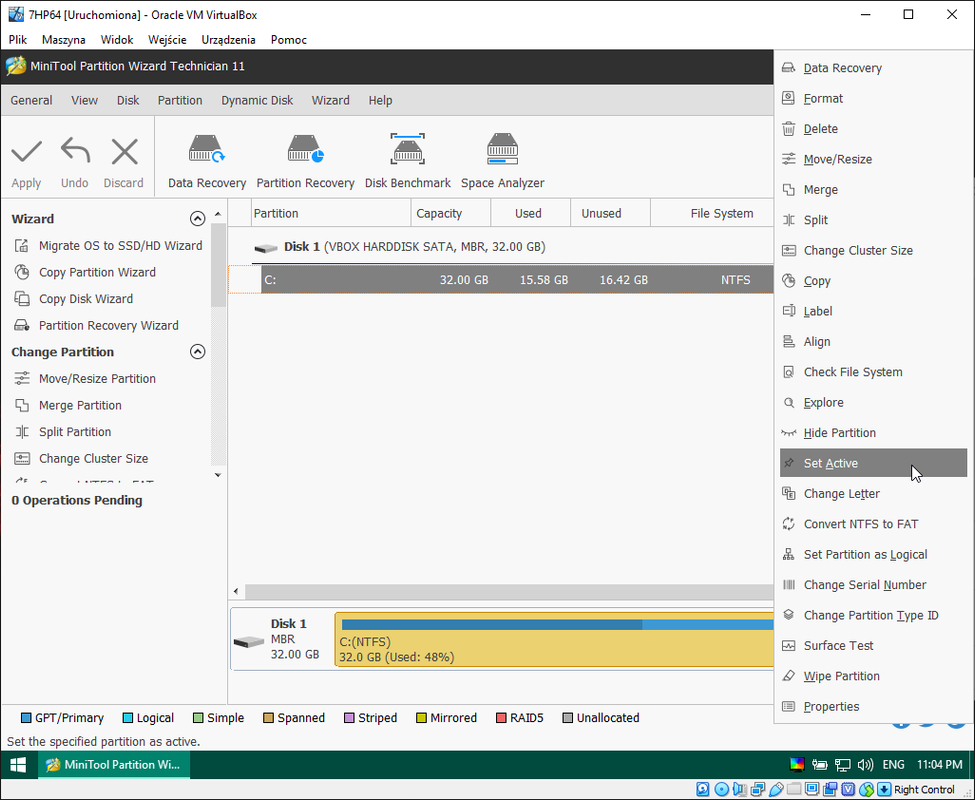Choose Change Letter in context menu
975x800 pixels.
click(x=873, y=494)
